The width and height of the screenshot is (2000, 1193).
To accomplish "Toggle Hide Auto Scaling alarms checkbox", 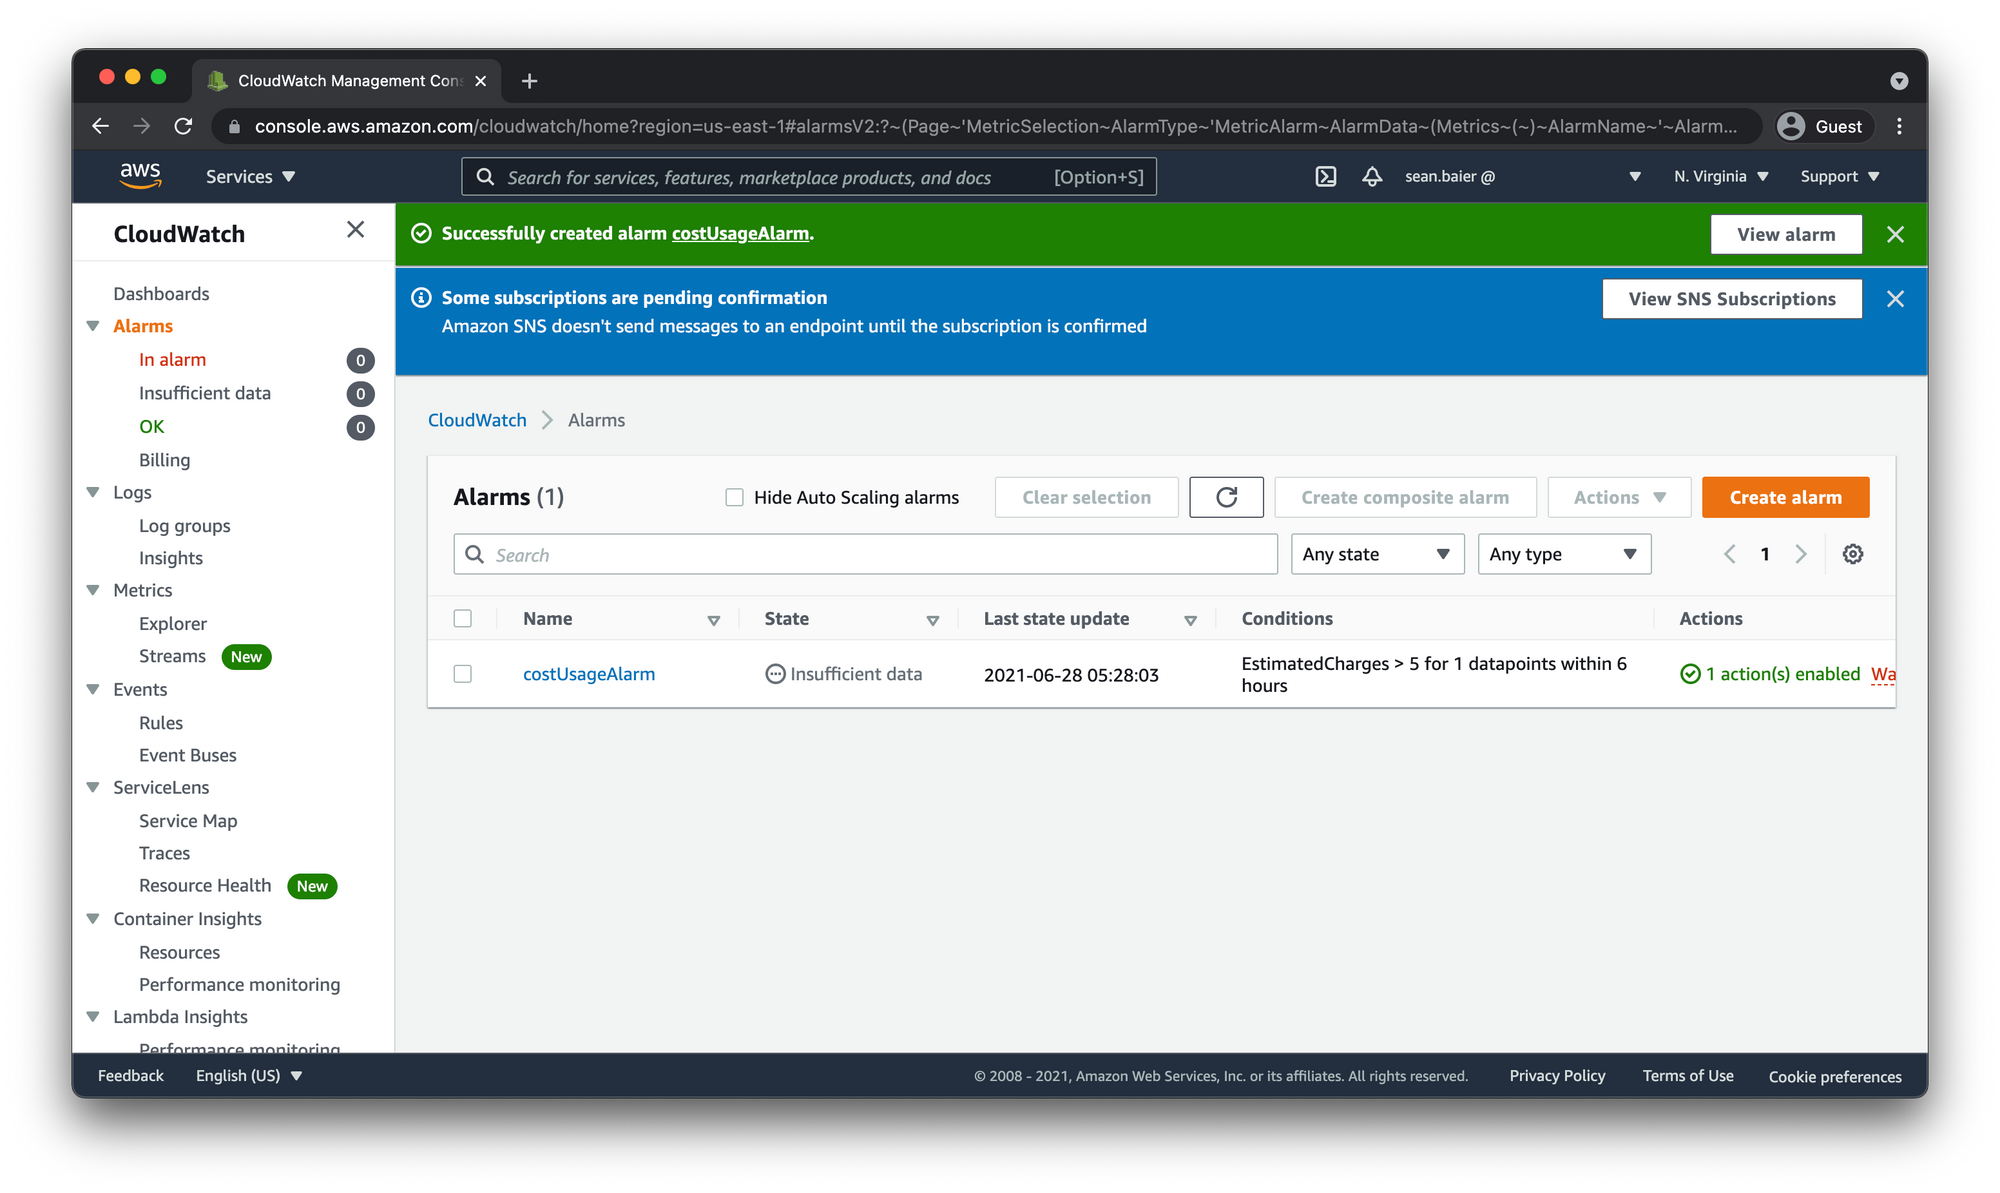I will (x=734, y=497).
